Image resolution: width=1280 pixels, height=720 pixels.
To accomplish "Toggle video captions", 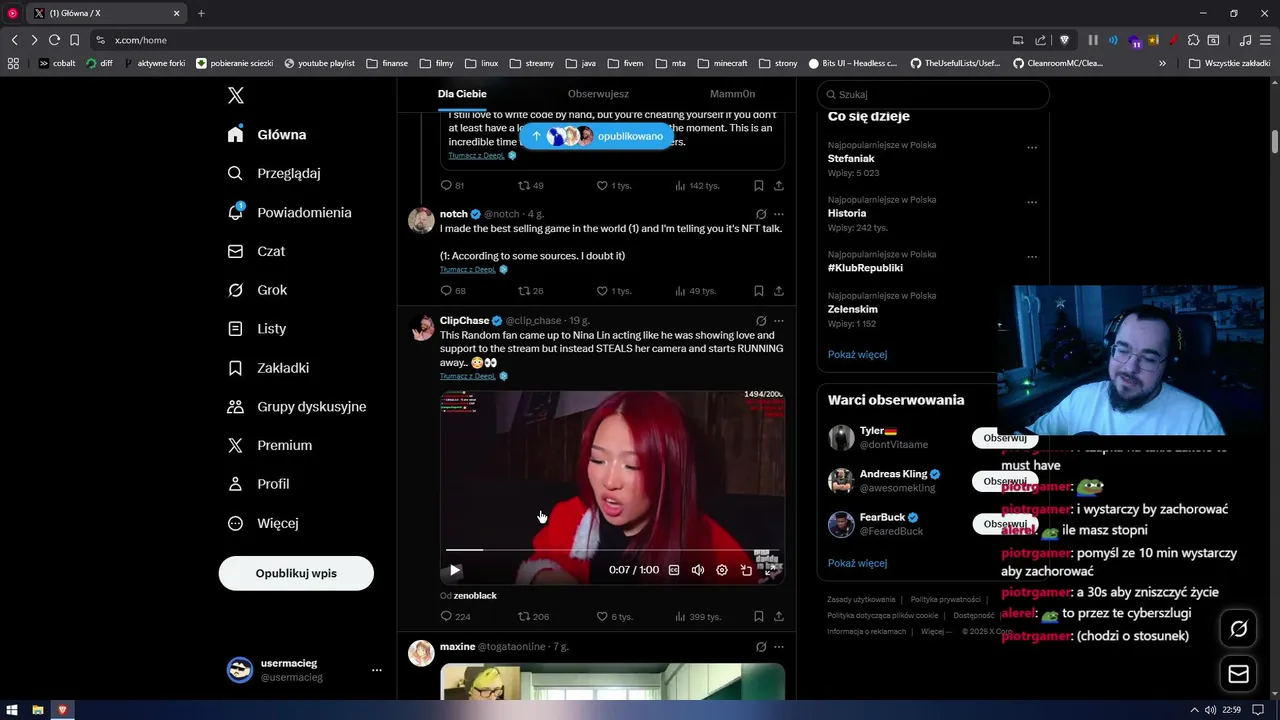I will coord(674,570).
